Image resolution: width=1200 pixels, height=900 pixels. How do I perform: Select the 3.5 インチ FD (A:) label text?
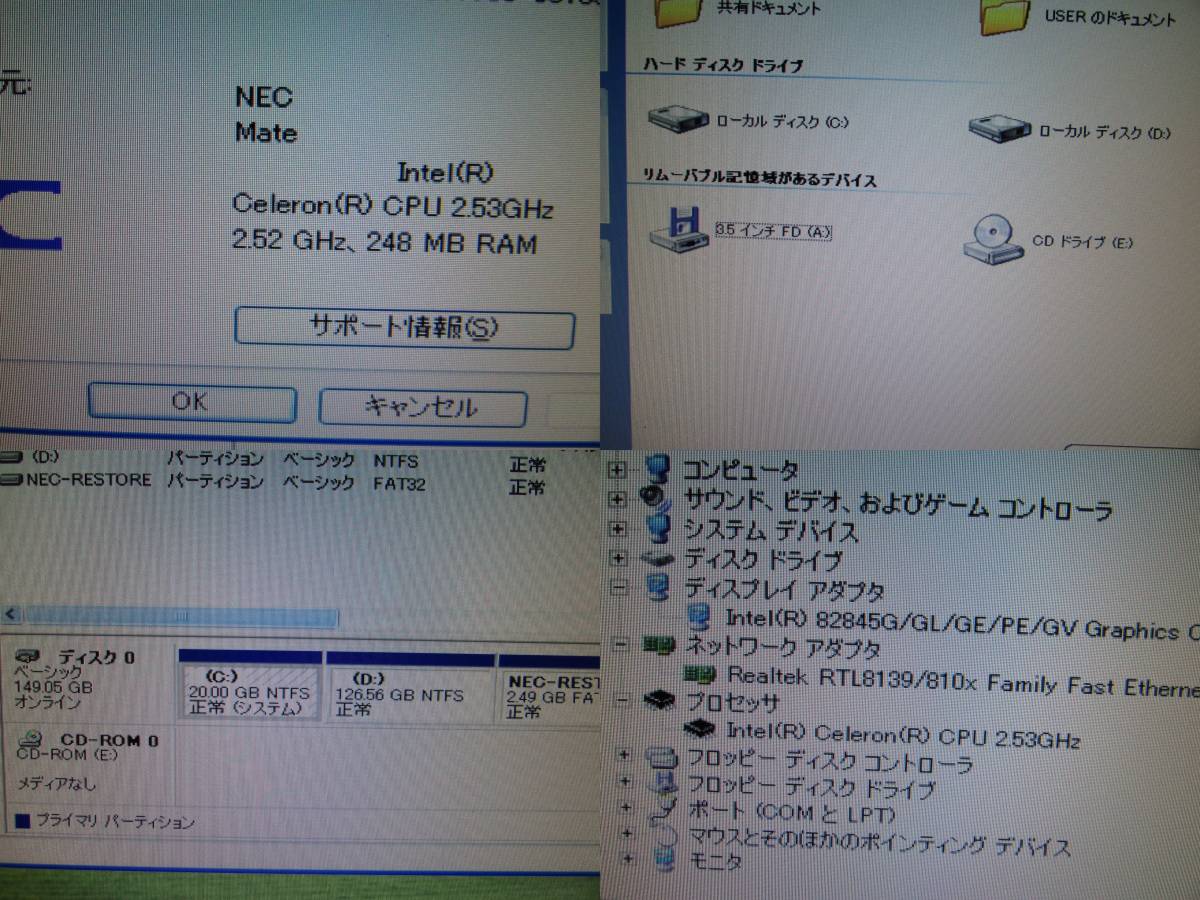(774, 231)
